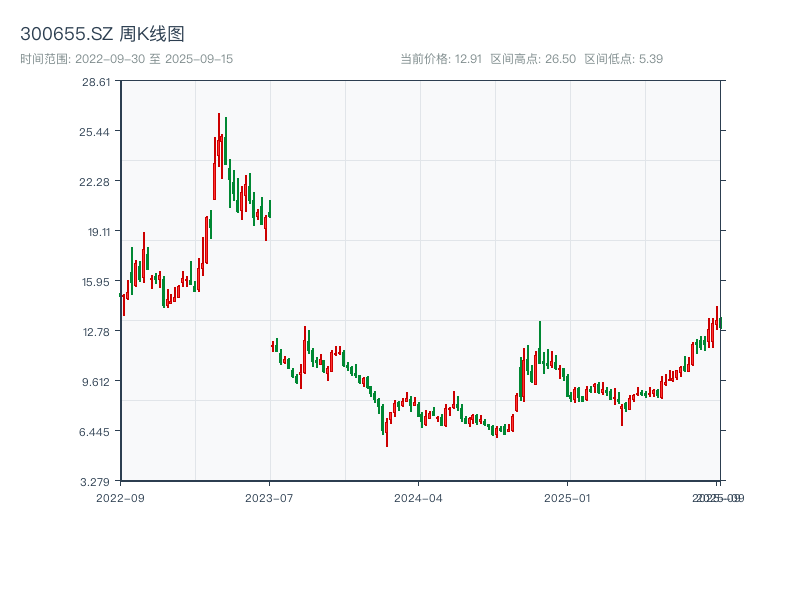Click the 区间高点: 26.50 label
Viewport: 800px width, 600px height.
point(533,59)
